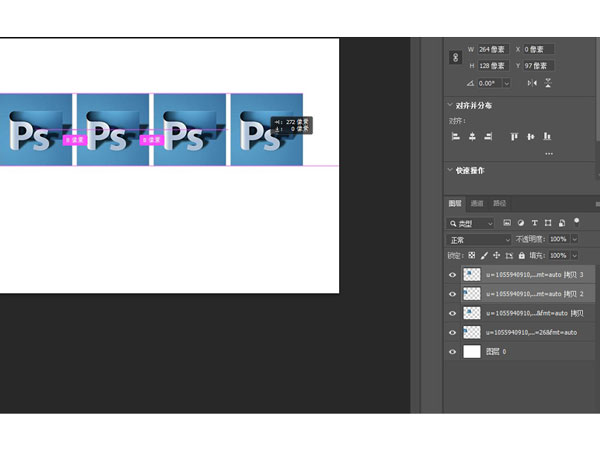Switch to the 路径 tab
600x450 pixels.
click(x=499, y=203)
